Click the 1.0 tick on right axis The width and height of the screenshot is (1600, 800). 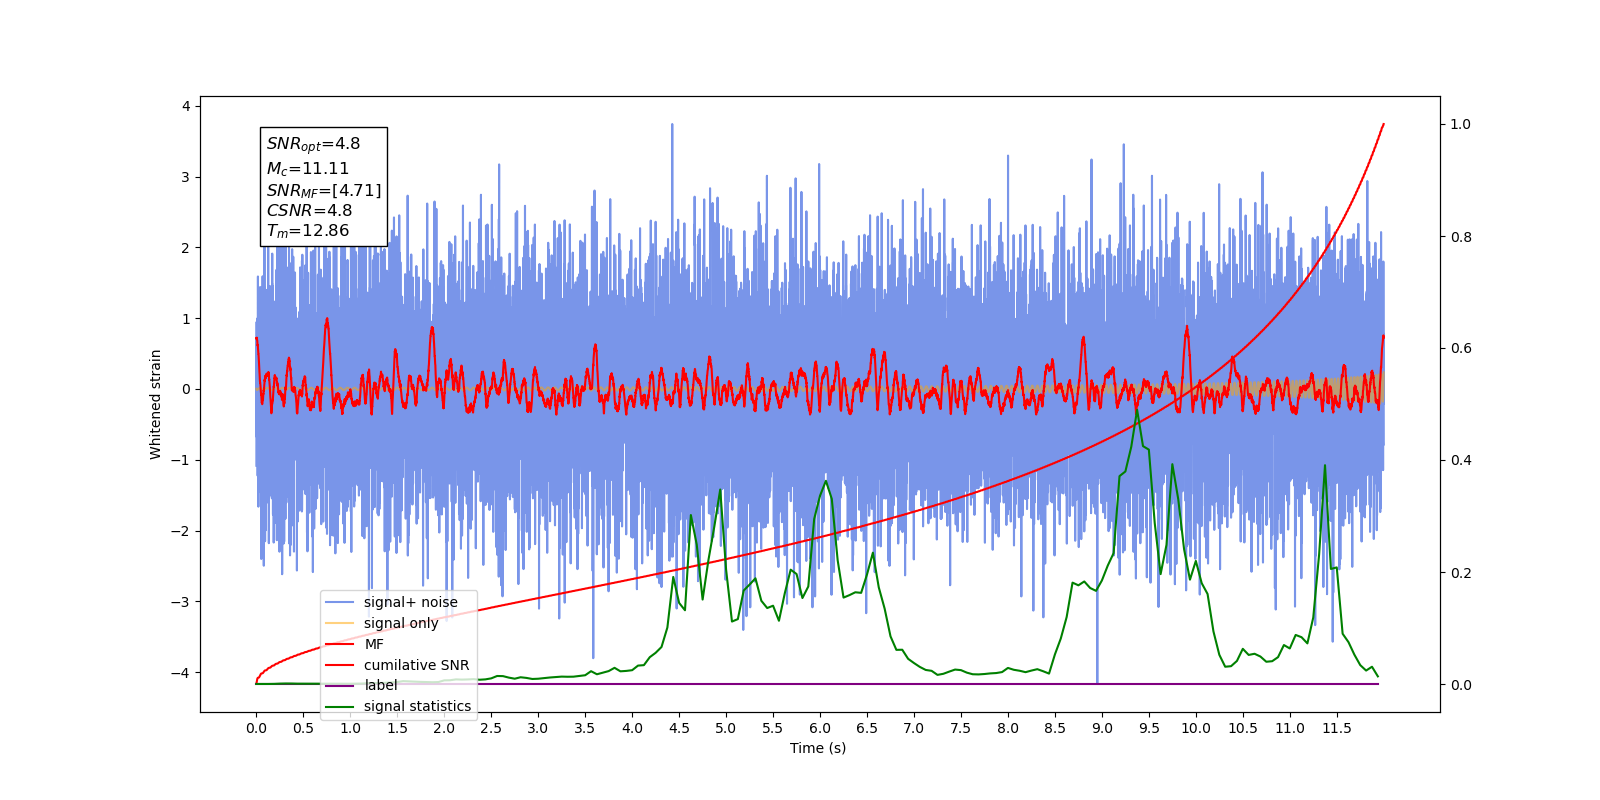[1461, 125]
